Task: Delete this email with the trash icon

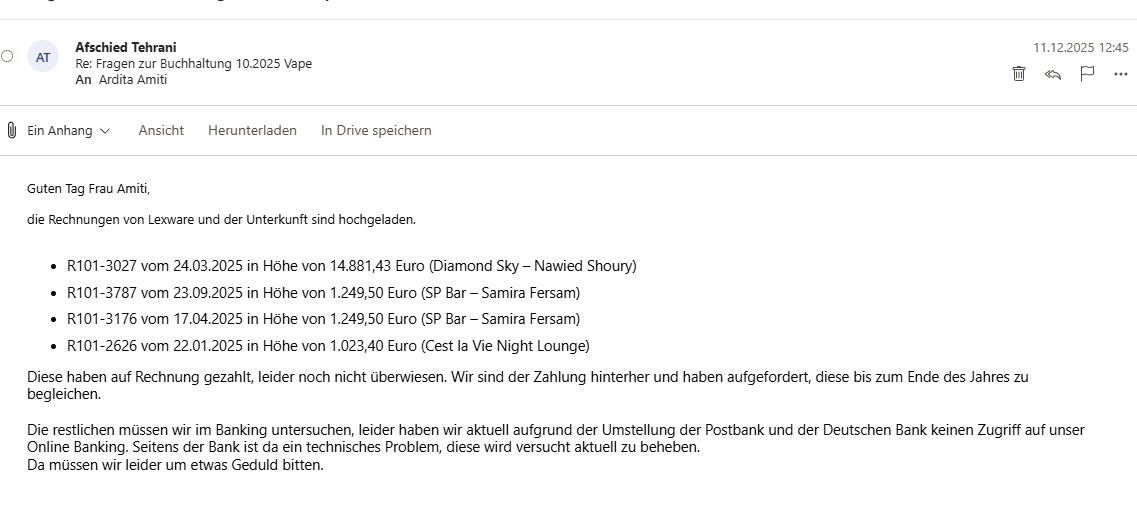Action: click(x=1018, y=73)
